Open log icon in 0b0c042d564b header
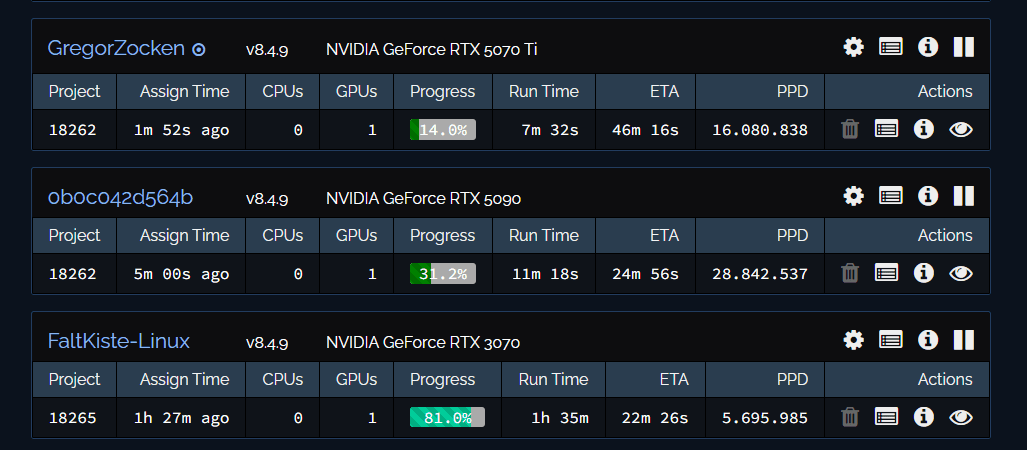This screenshot has width=1027, height=450. [890, 196]
